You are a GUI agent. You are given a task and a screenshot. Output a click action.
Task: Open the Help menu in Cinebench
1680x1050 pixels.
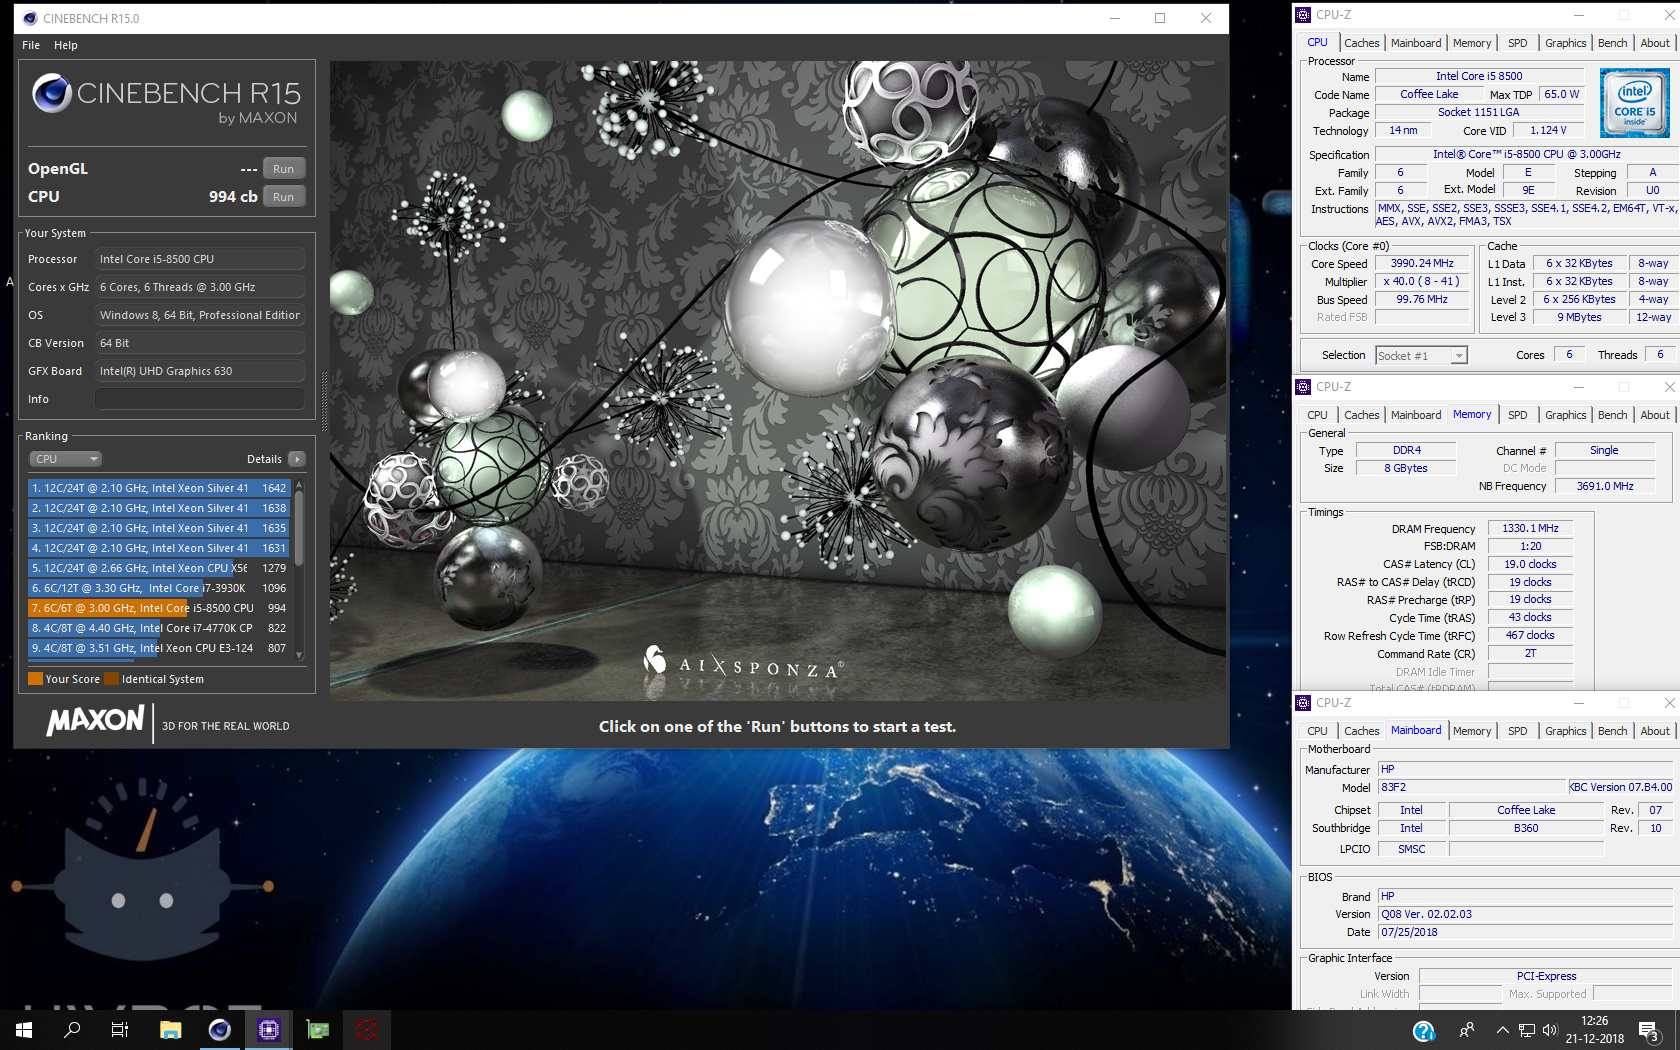click(66, 45)
